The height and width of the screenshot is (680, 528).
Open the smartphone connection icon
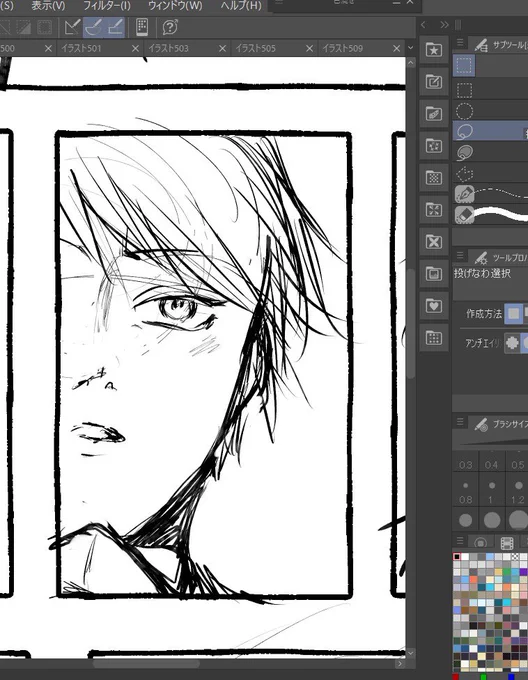142,27
